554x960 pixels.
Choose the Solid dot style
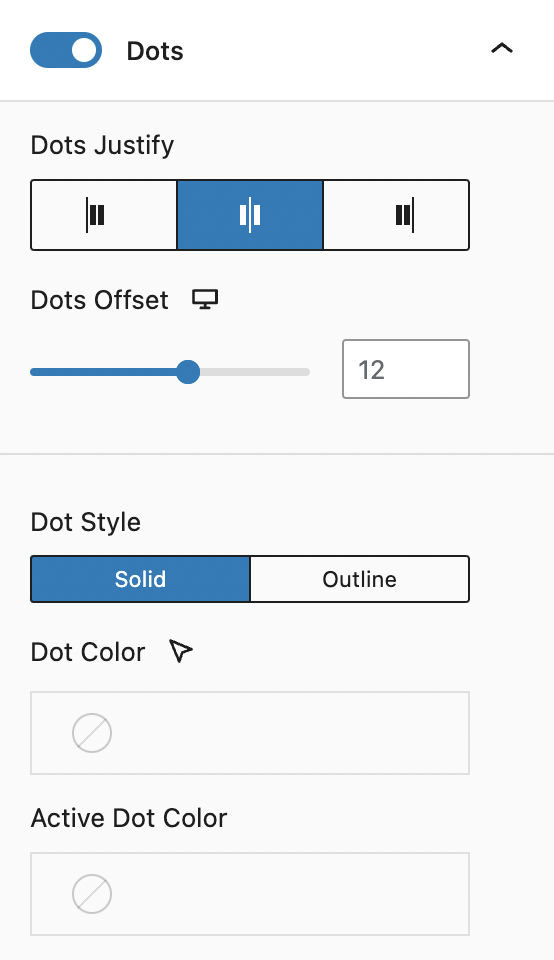pos(140,579)
